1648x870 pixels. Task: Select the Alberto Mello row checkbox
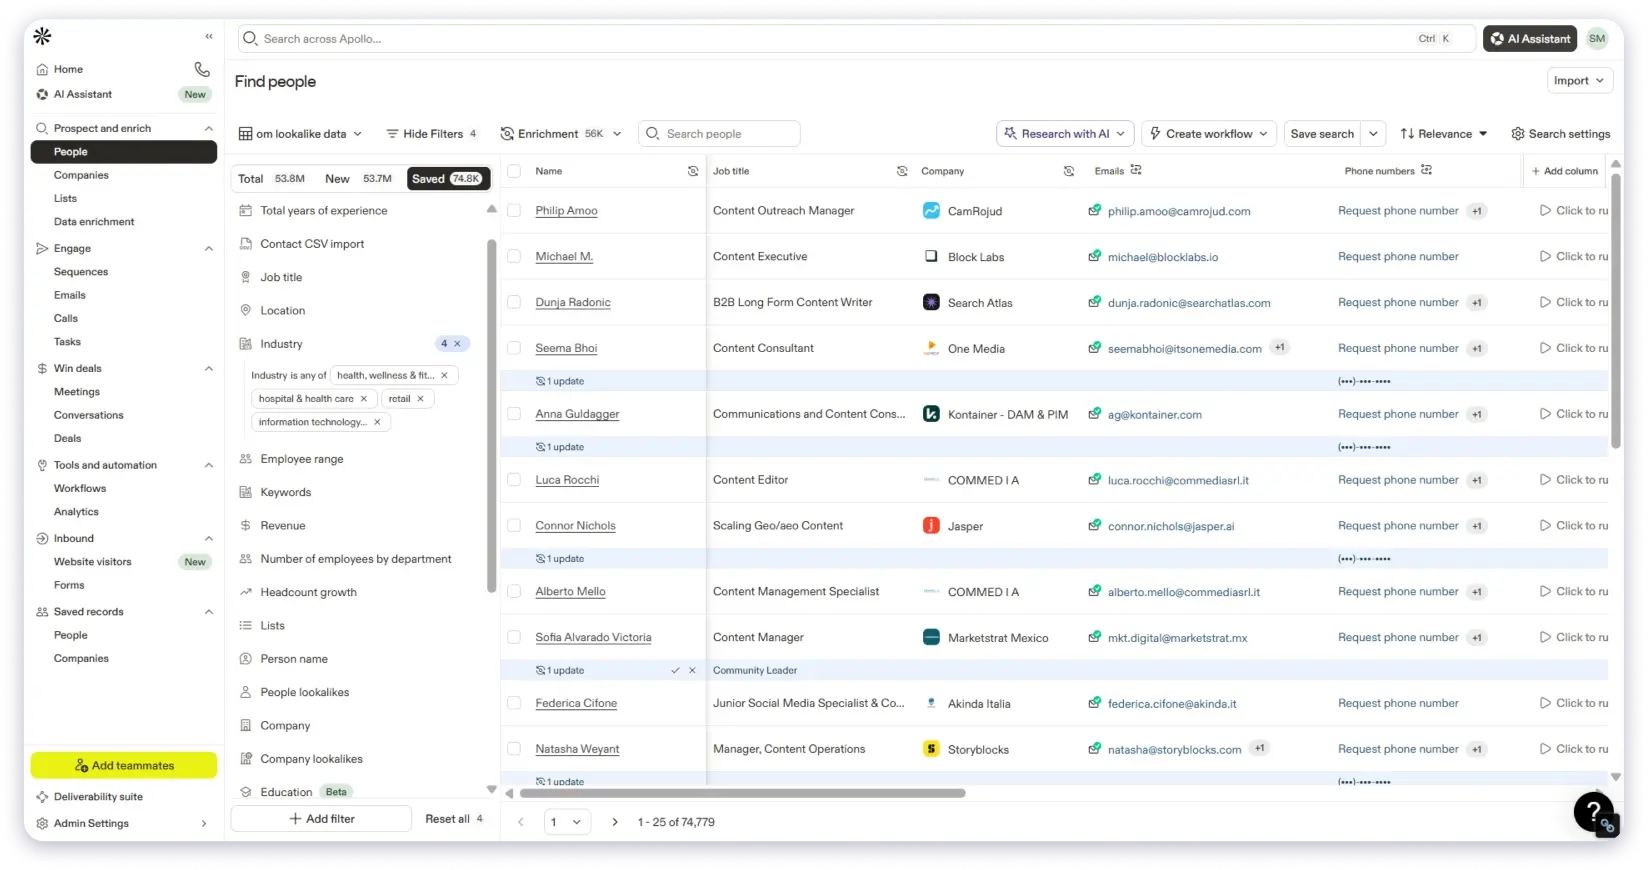coord(514,591)
